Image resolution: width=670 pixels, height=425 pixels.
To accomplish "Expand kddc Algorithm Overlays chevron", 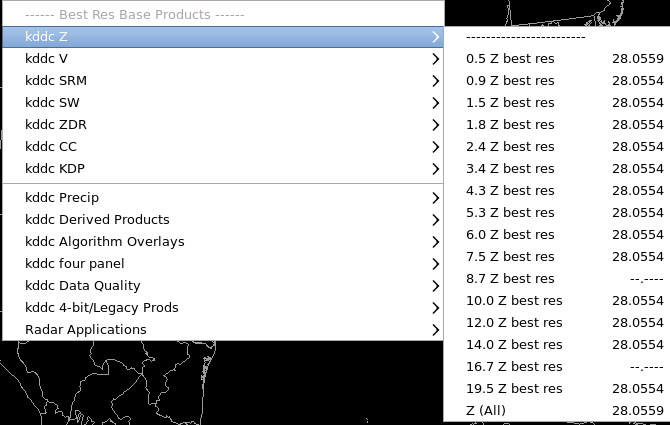I will [435, 242].
